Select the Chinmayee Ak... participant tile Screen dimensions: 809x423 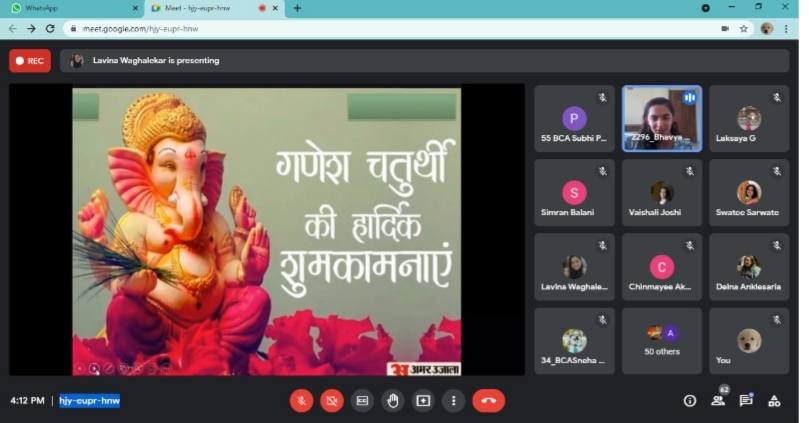point(662,267)
